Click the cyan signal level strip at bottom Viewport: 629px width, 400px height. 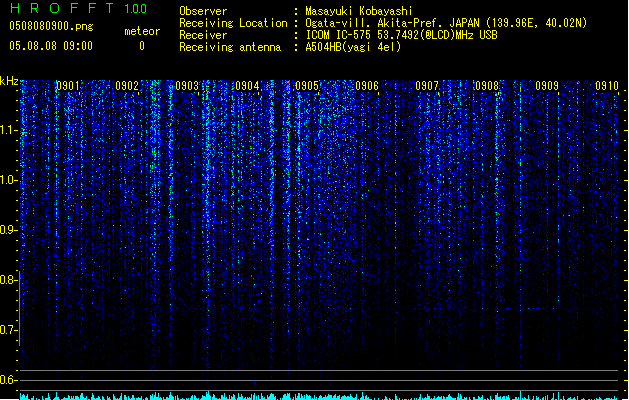click(x=321, y=396)
